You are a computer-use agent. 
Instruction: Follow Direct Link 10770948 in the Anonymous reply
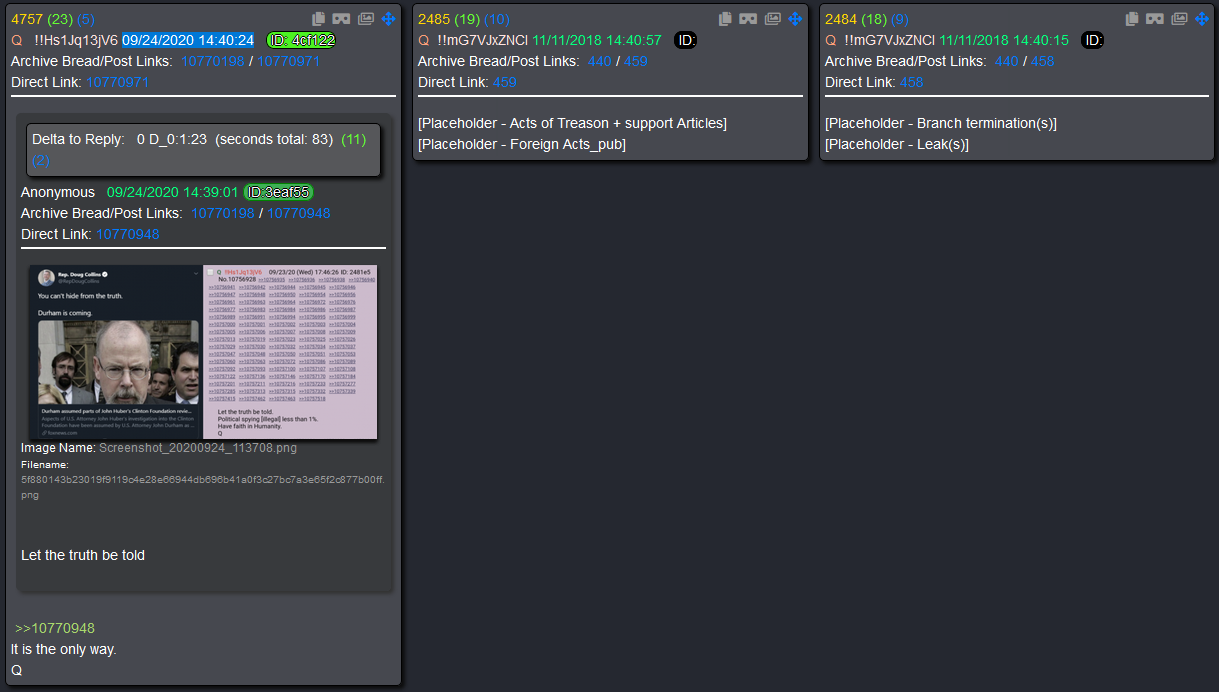[x=128, y=234]
